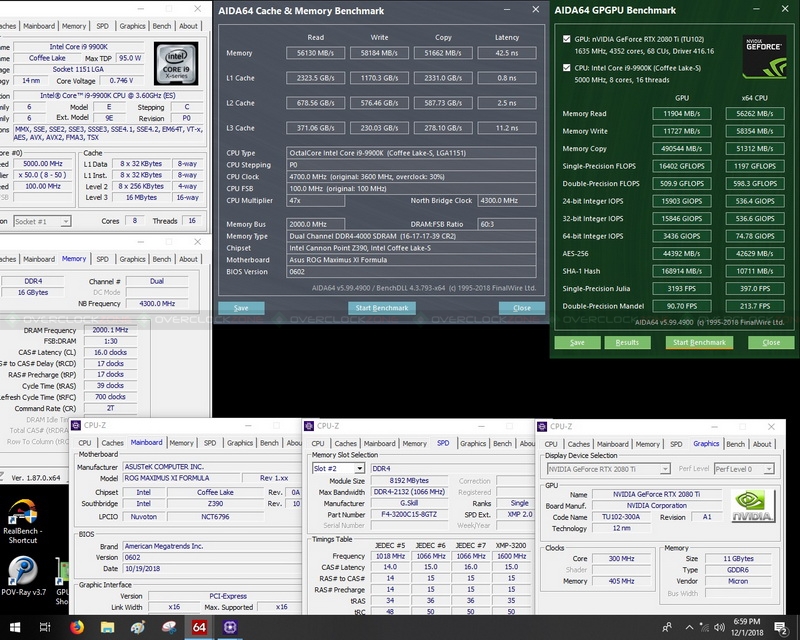Click the Motherboard Asus ROG Maximus XI Formula field

(411, 260)
